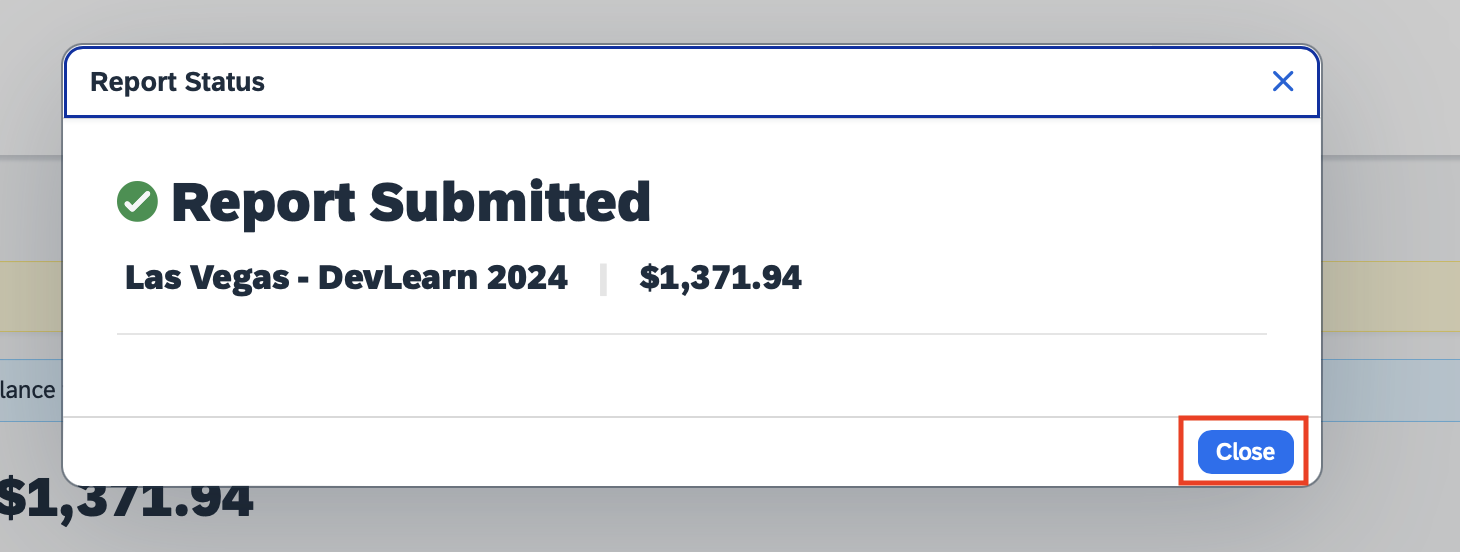Click the dimmed gray backdrop above the dialog
The image size is (1460, 552).
730,20
